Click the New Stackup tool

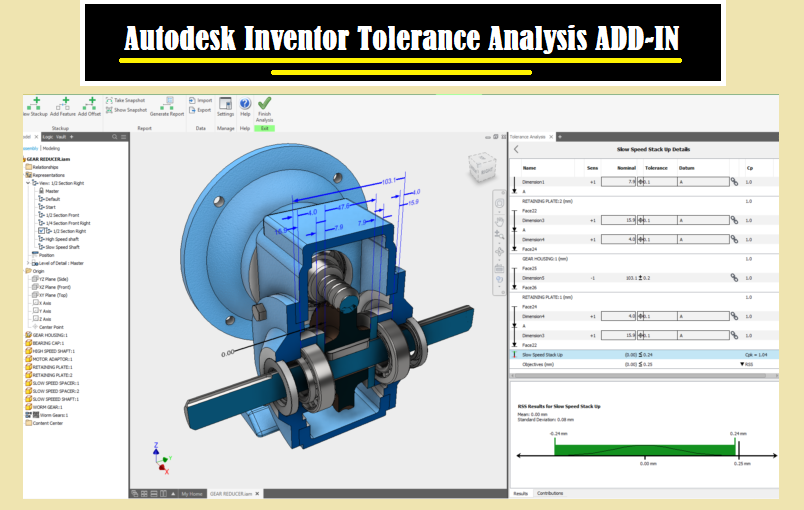tap(35, 107)
